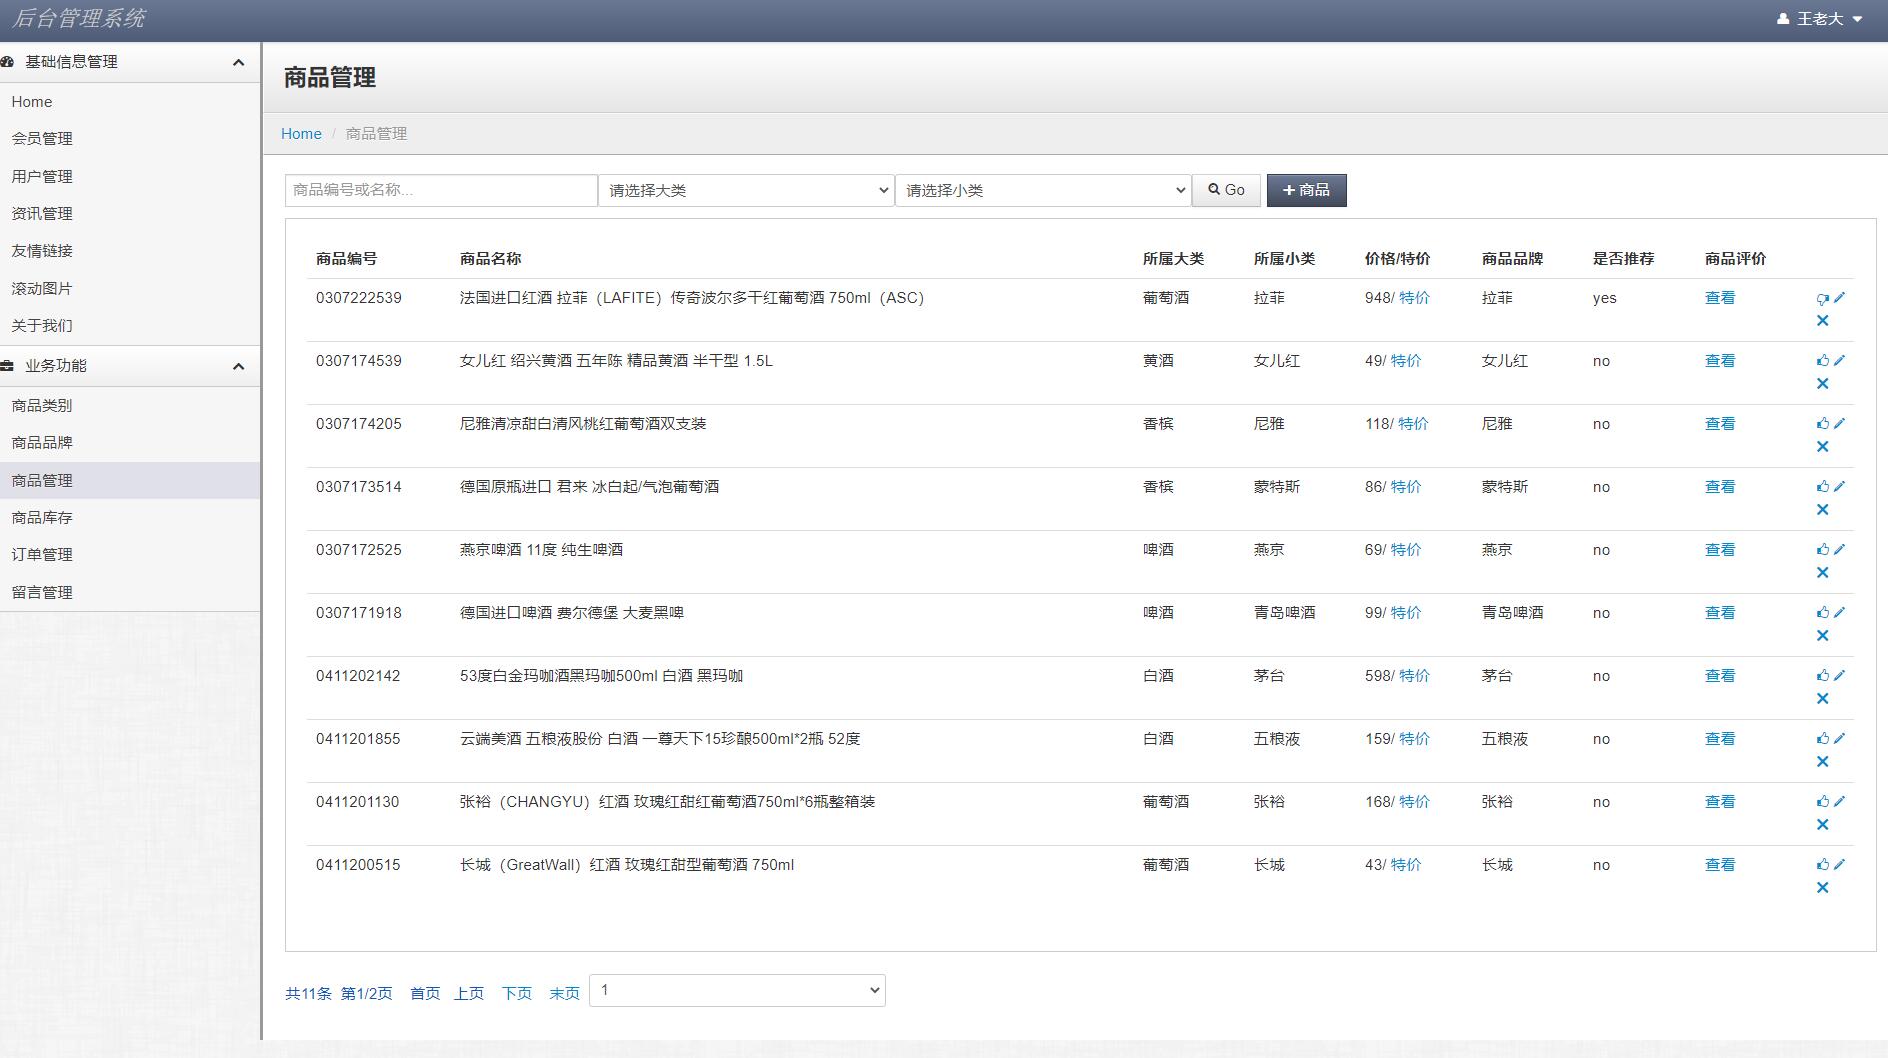Collapse the 业务功能 sidebar section

point(238,366)
